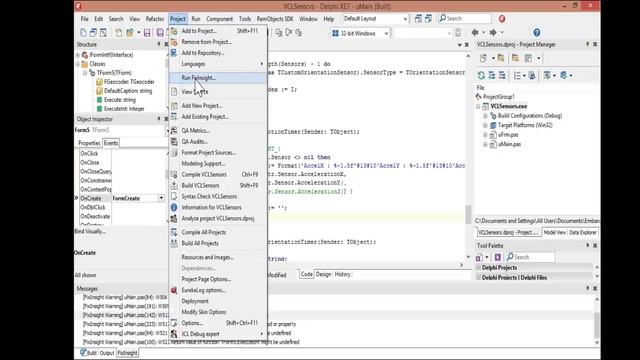Click the red round icon beside search box
The image size is (640, 360).
pos(502,19)
